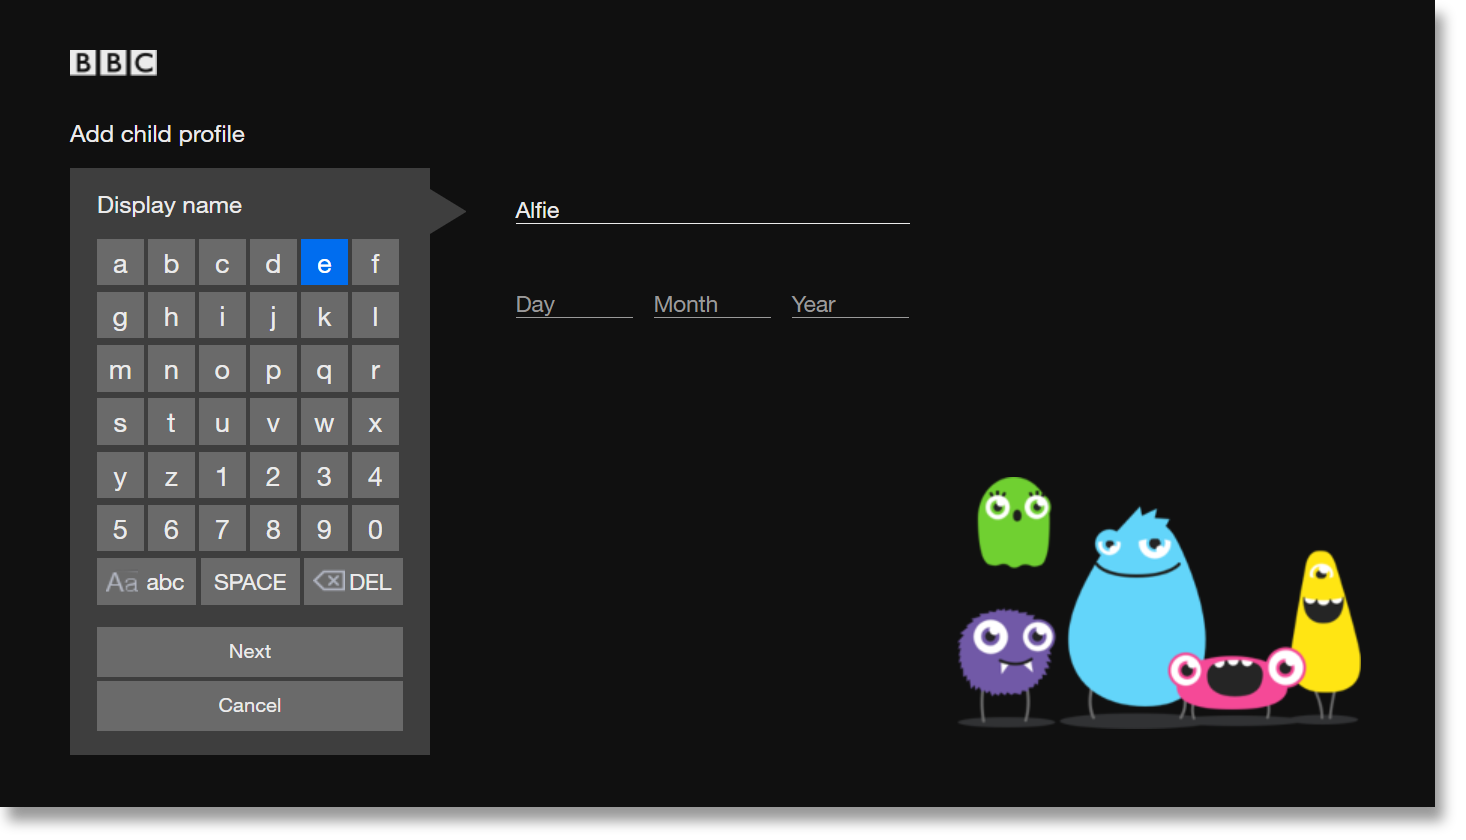Select the Month input field
The image size is (1466, 840).
[711, 305]
